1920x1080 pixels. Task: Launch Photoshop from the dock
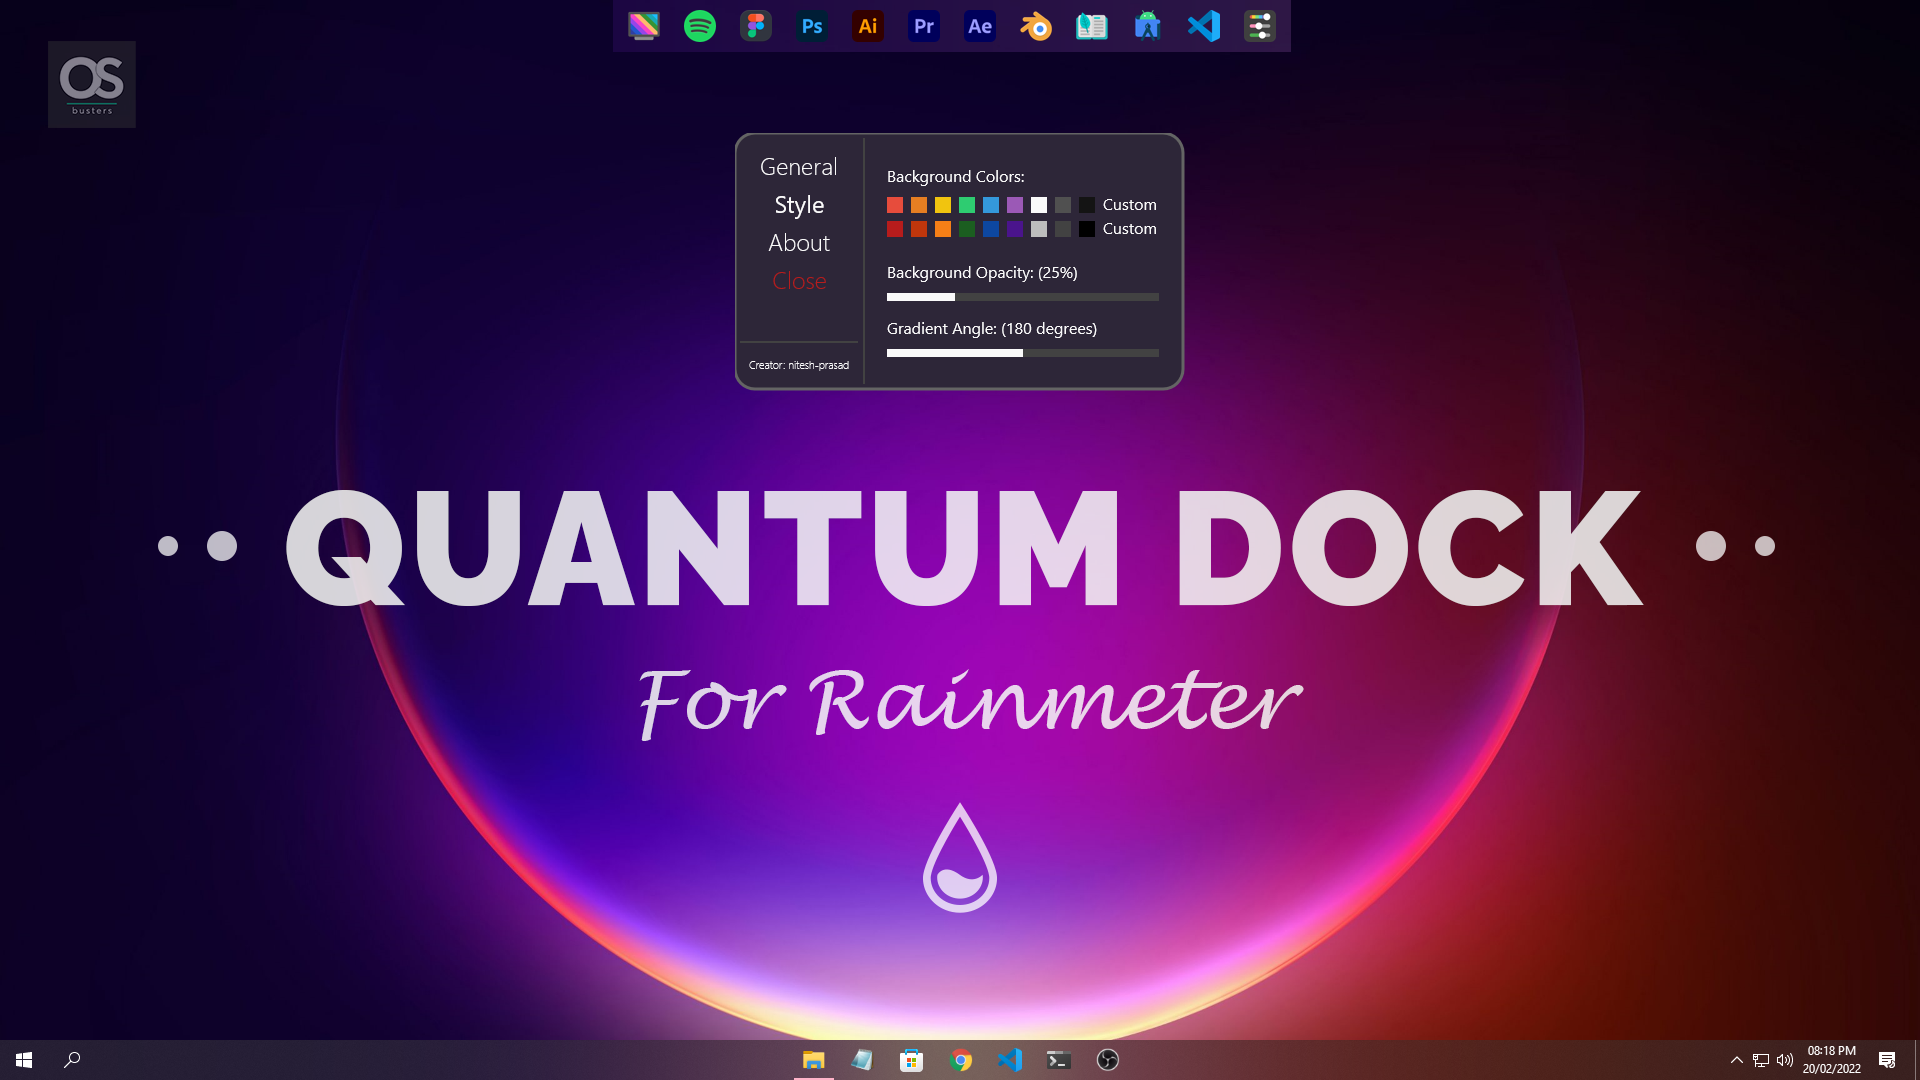pyautogui.click(x=812, y=26)
